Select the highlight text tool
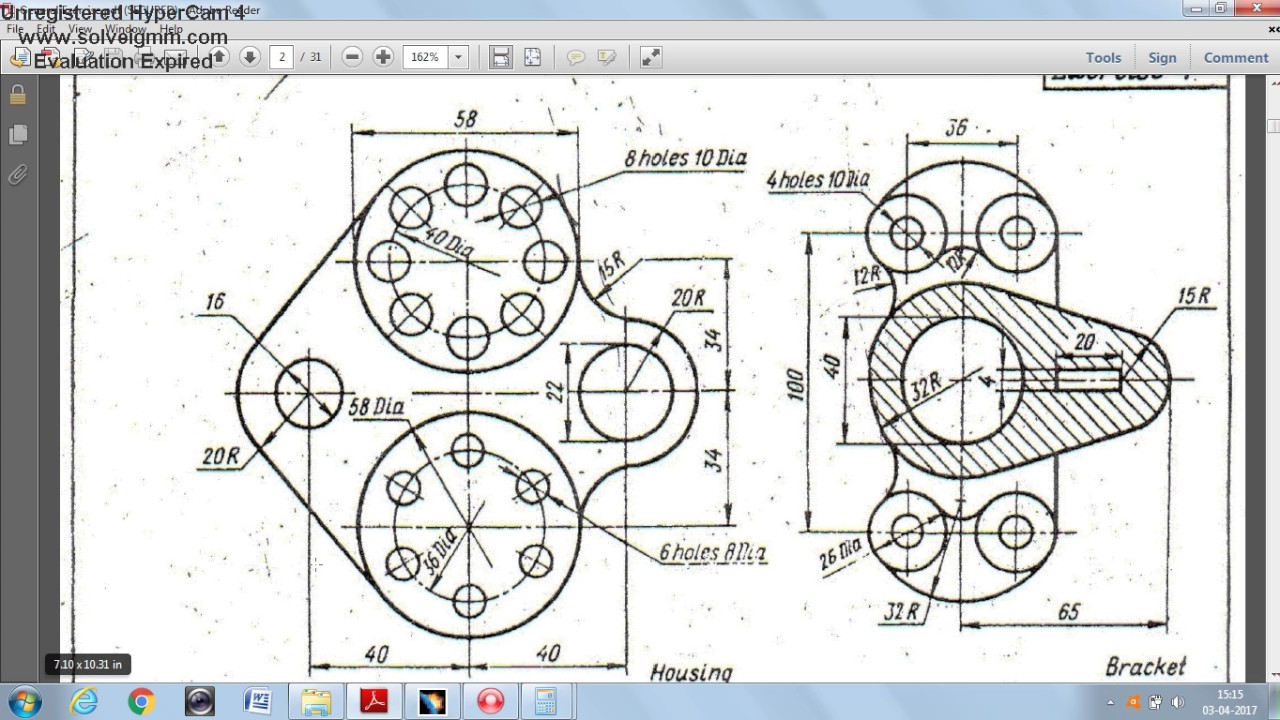Screen dimensions: 1280x720 point(606,57)
